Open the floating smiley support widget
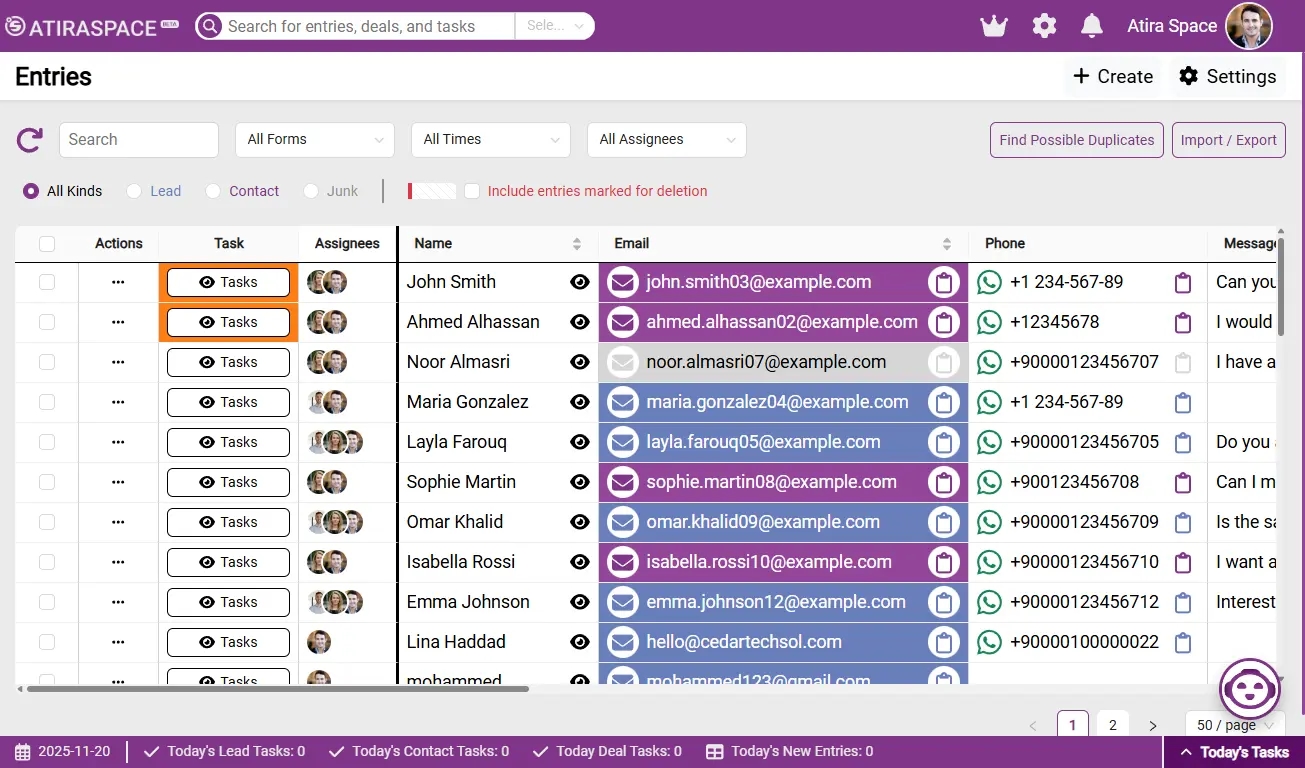Screen dimensions: 1305x768 [x=1249, y=689]
